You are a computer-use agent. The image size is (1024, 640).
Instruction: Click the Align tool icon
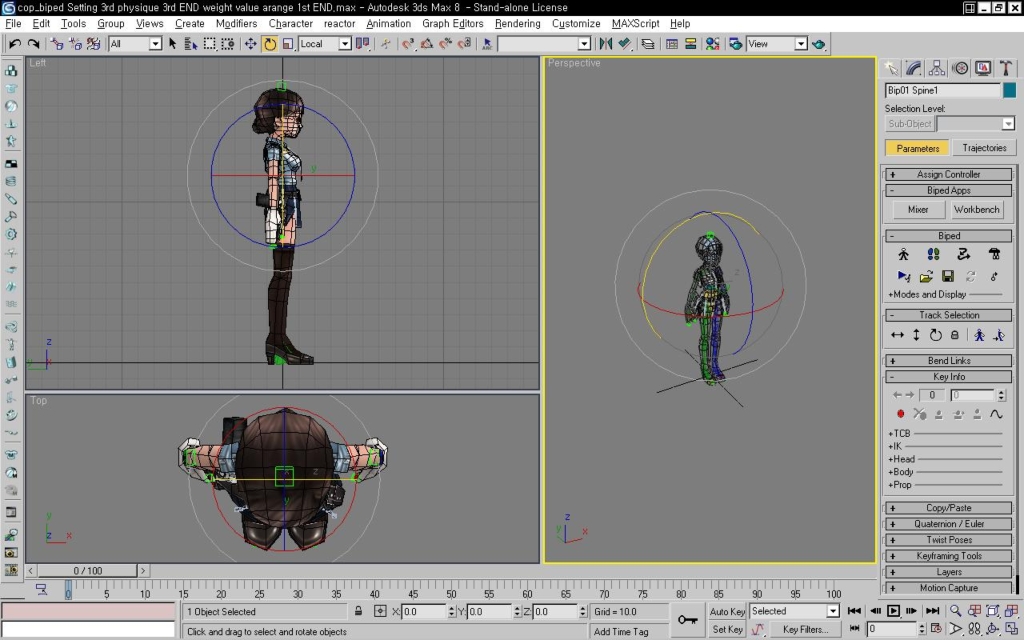(x=624, y=44)
